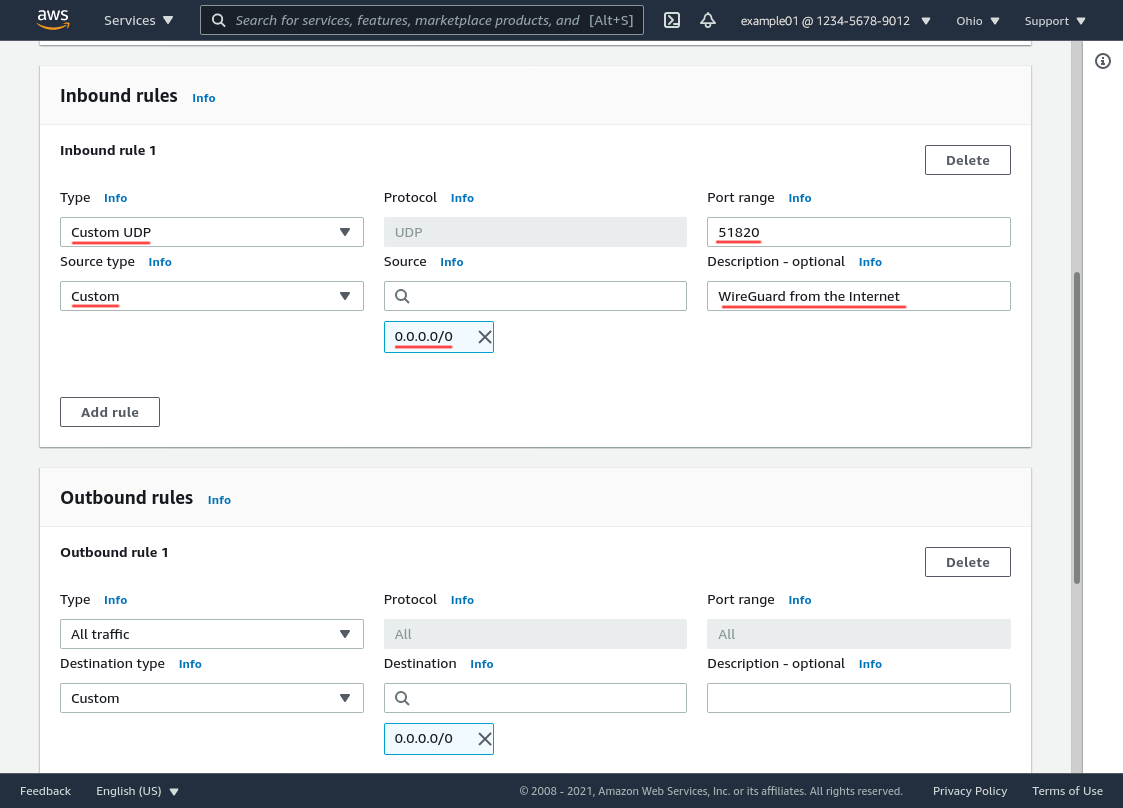The width and height of the screenshot is (1123, 808).
Task: Click the Inbound rule 1 title
Action: pyautogui.click(x=108, y=150)
